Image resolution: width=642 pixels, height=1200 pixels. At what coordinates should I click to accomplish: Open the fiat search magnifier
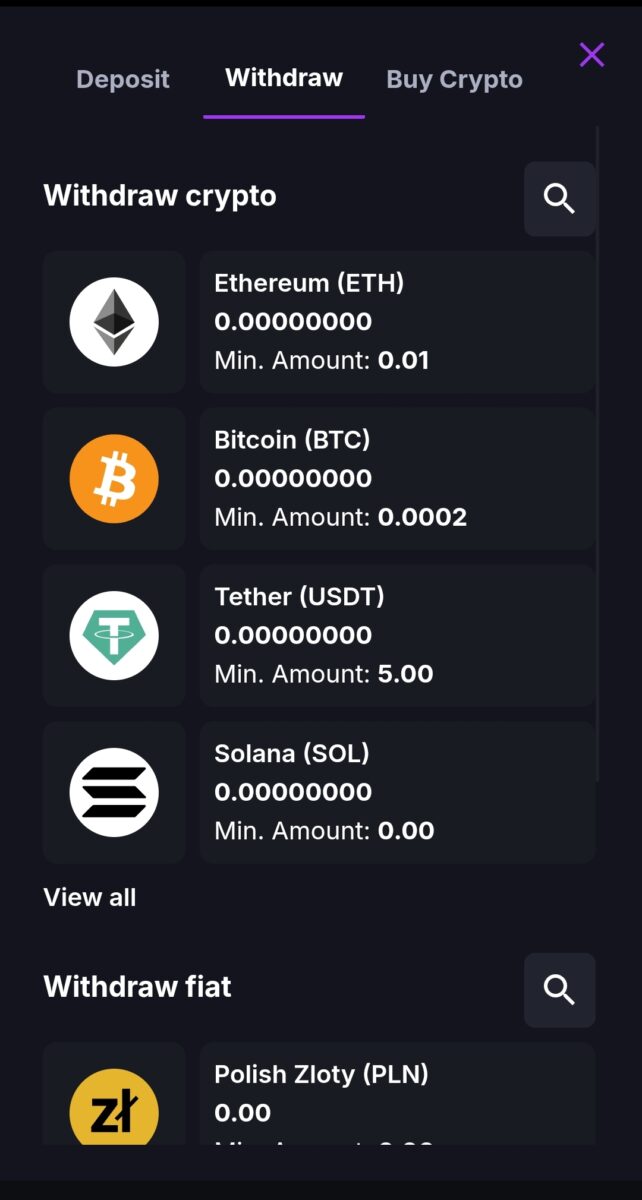tap(559, 990)
